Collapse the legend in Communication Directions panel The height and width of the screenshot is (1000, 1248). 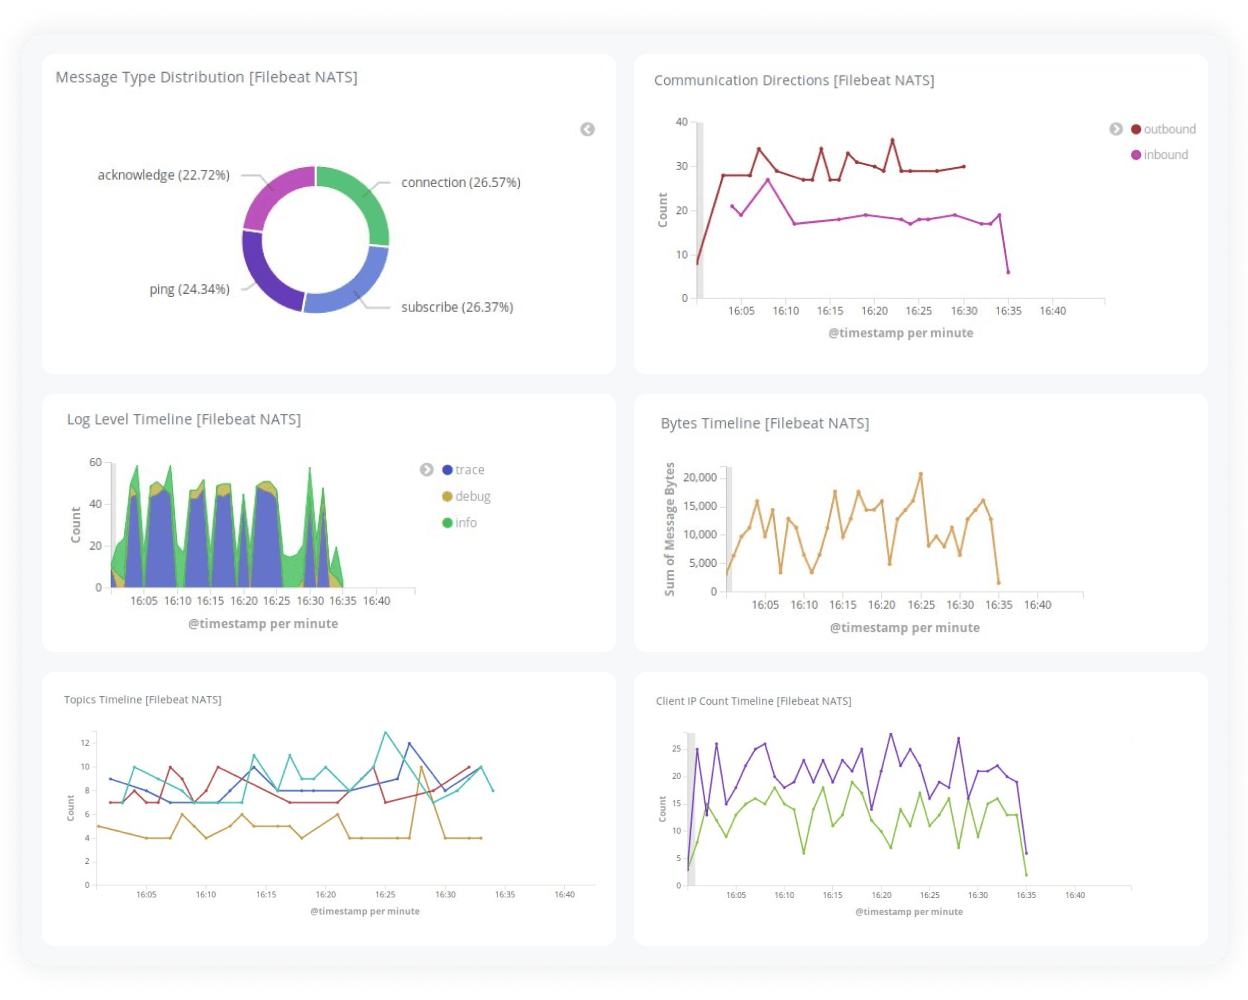(x=1114, y=128)
